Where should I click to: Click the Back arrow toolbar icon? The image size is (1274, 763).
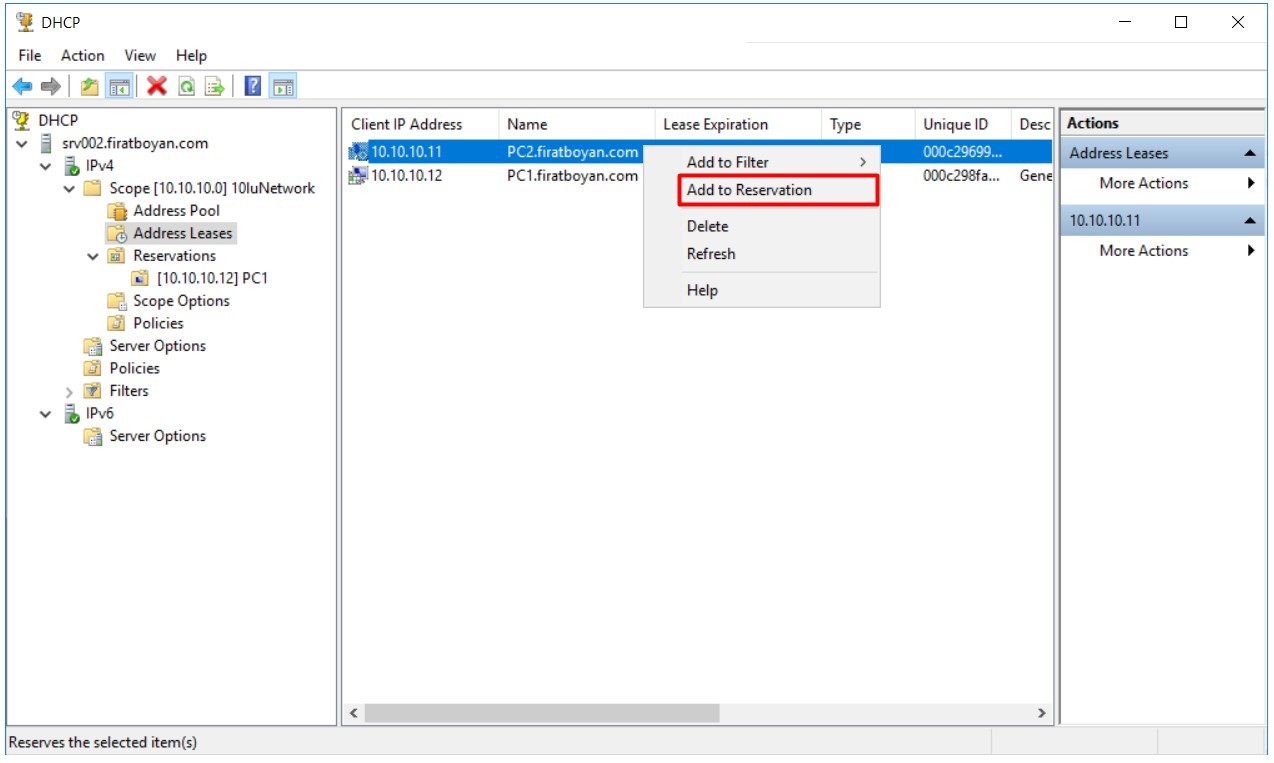[x=22, y=87]
